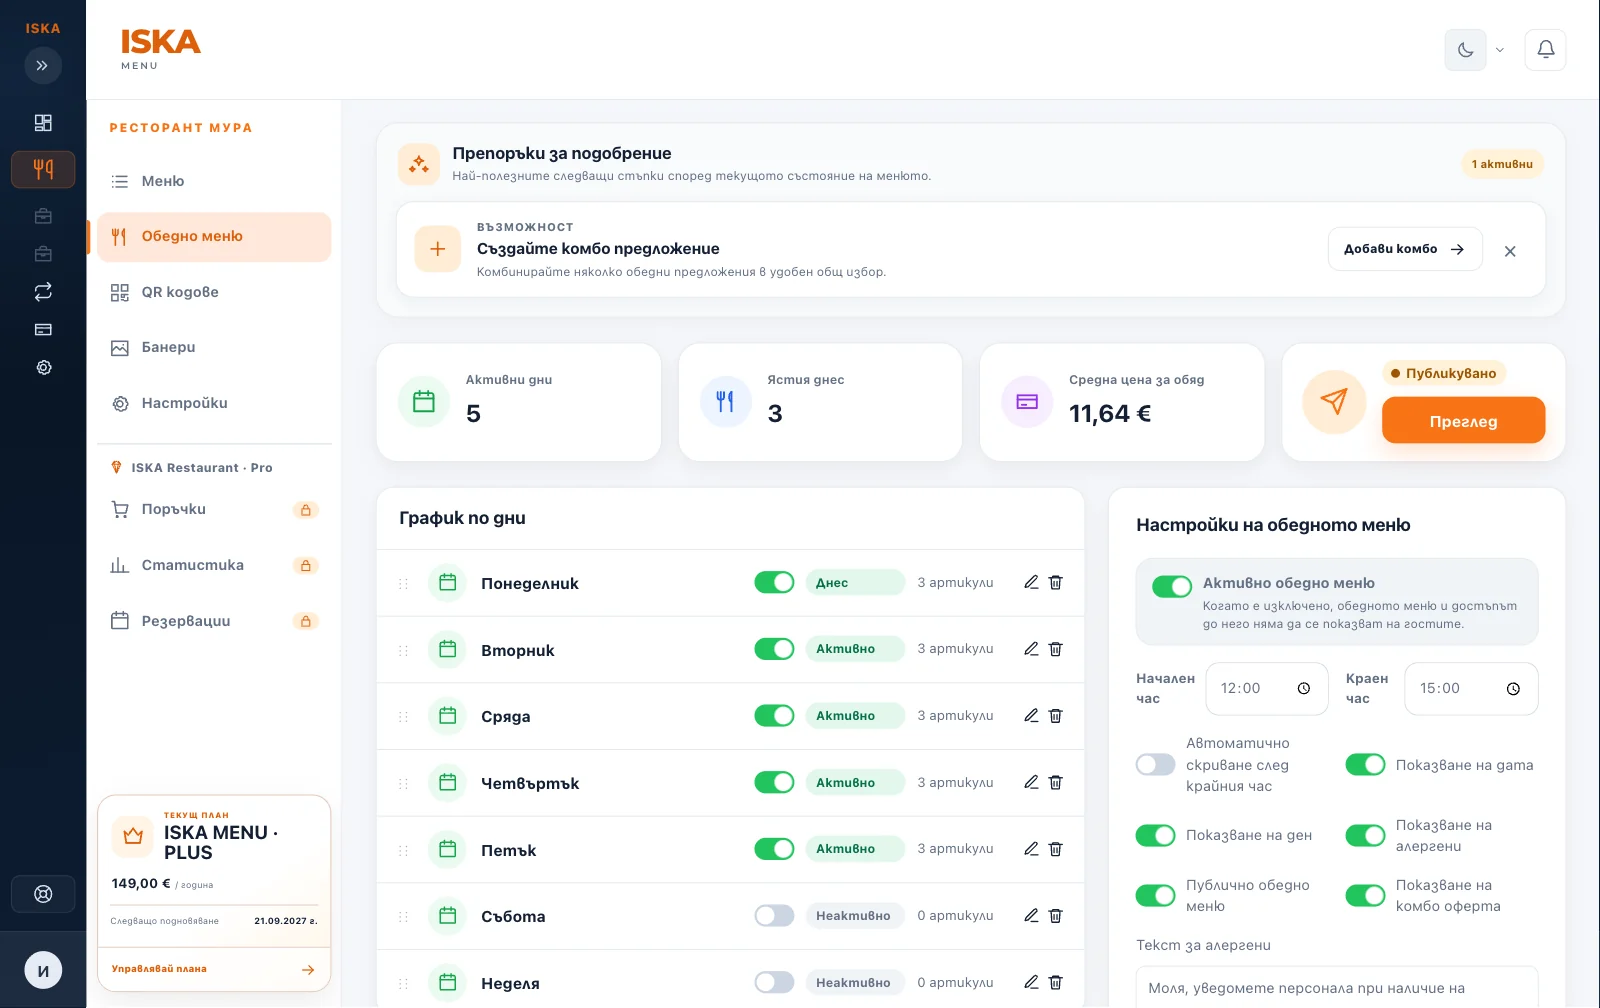Click the user avatar И
1600x1008 pixels.
[43, 970]
